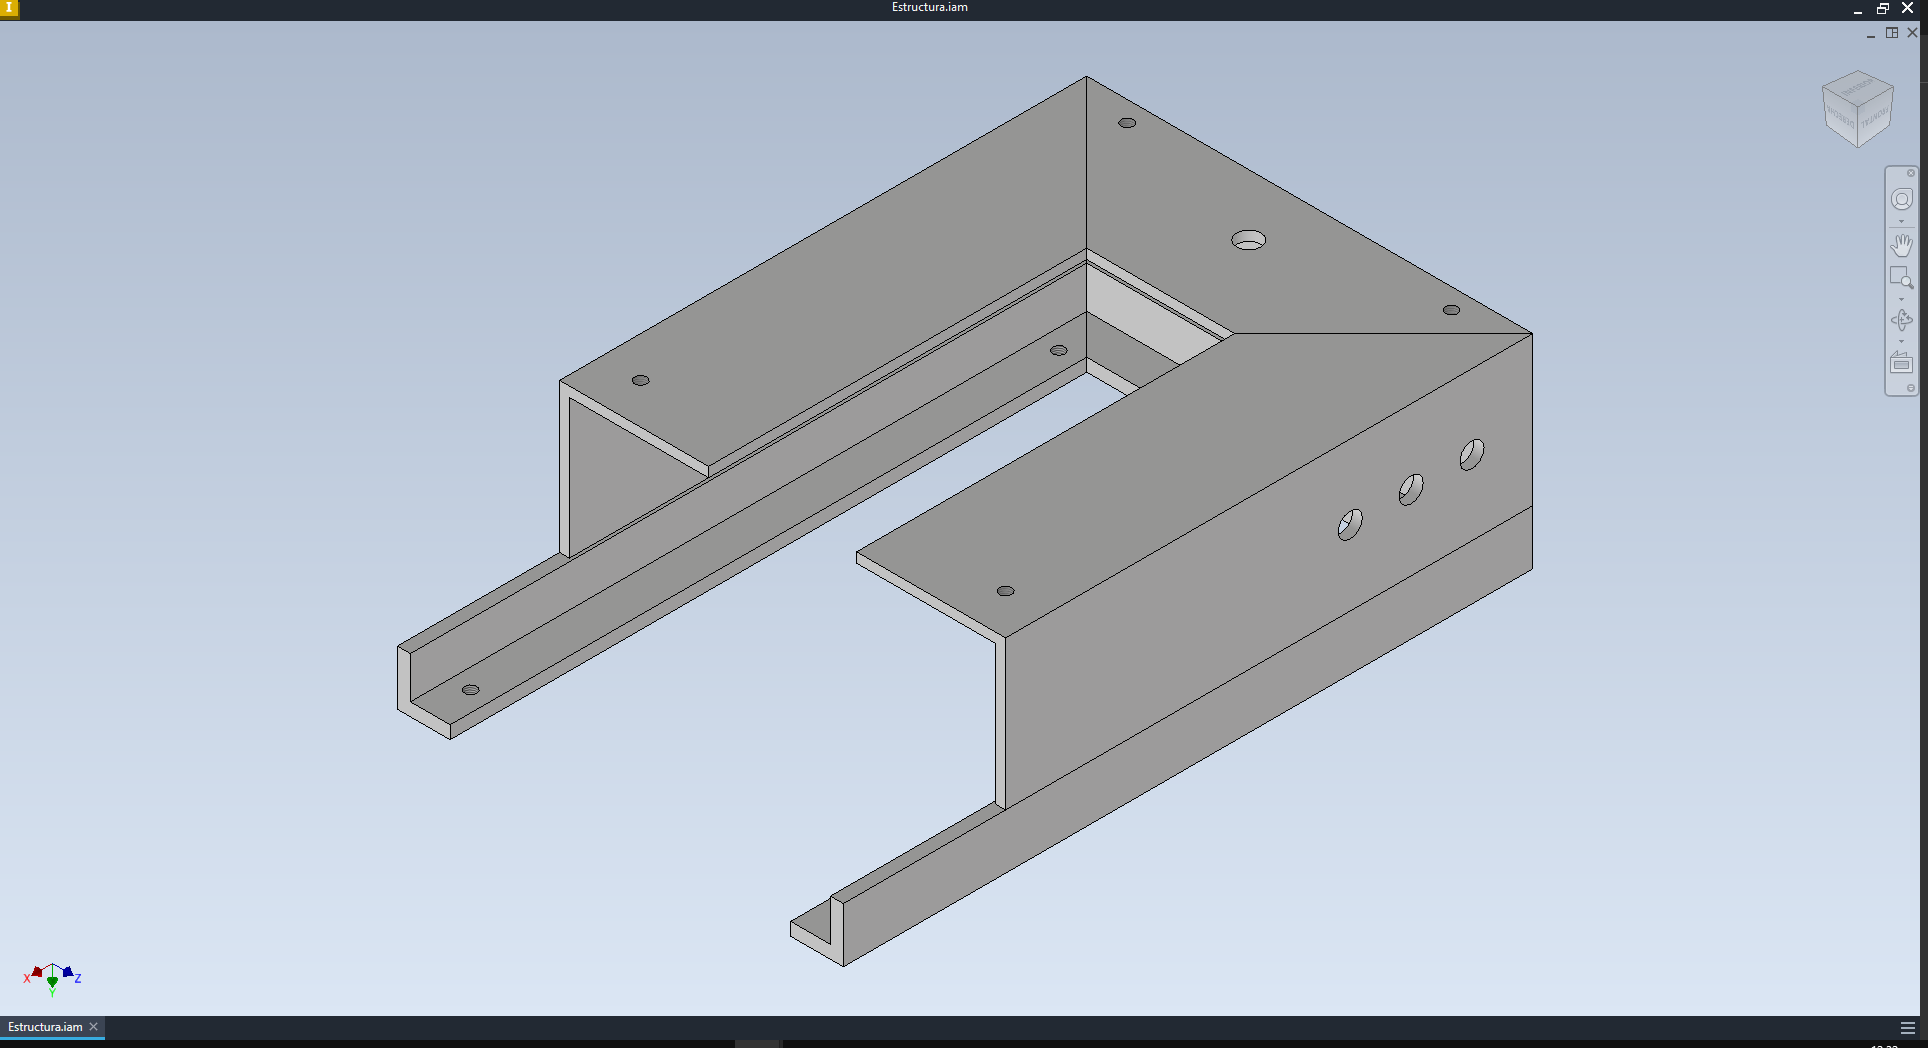This screenshot has width=1928, height=1048.
Task: Close the Estructura.iam document tab
Action: (x=94, y=1027)
